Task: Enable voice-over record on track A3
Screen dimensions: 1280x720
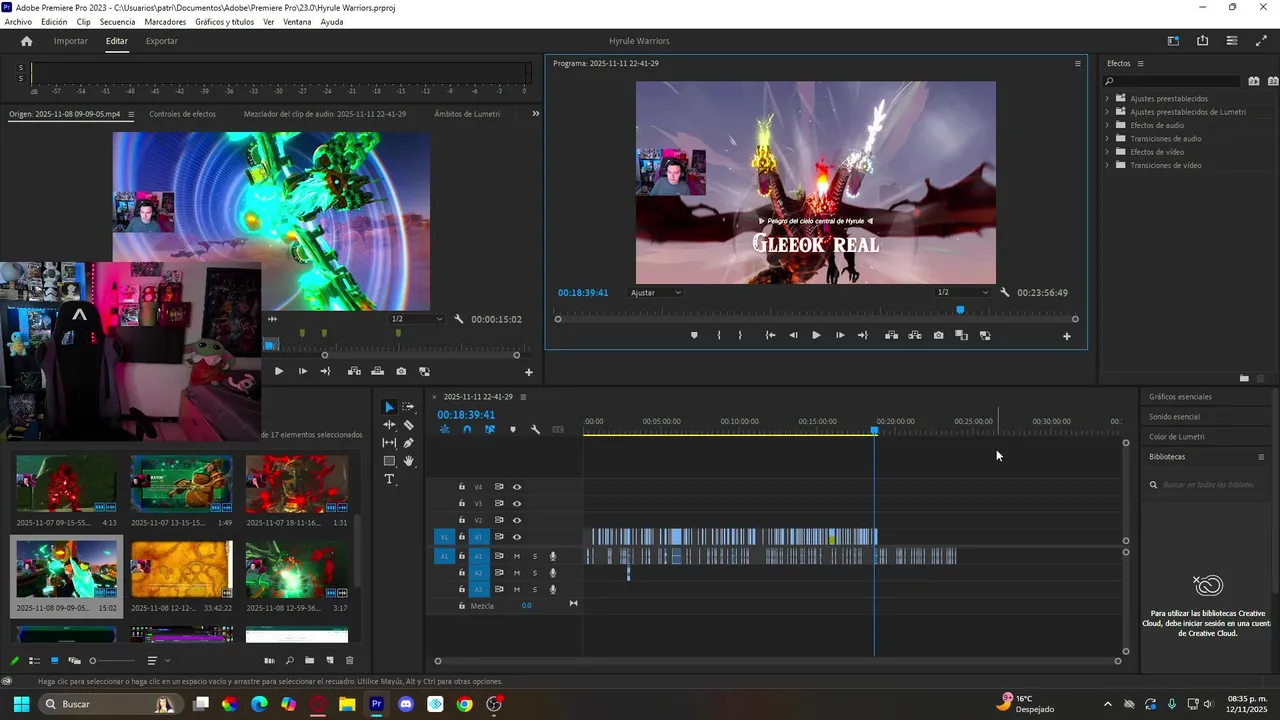Action: pyautogui.click(x=552, y=590)
